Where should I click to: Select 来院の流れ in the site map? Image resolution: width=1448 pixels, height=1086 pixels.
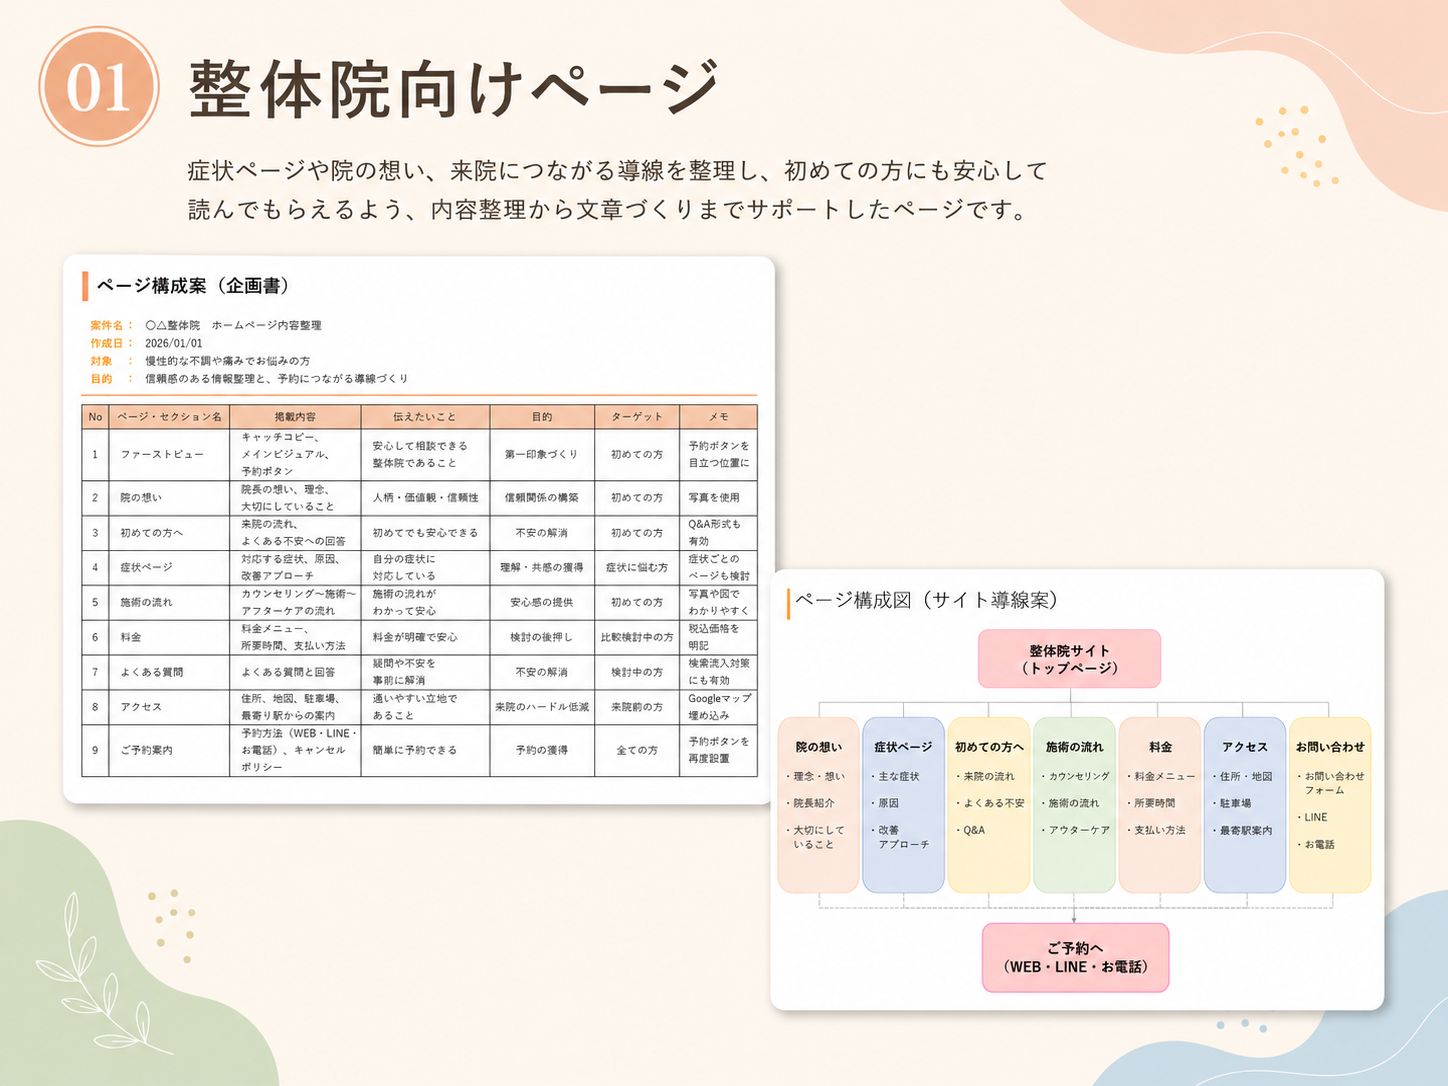point(986,776)
